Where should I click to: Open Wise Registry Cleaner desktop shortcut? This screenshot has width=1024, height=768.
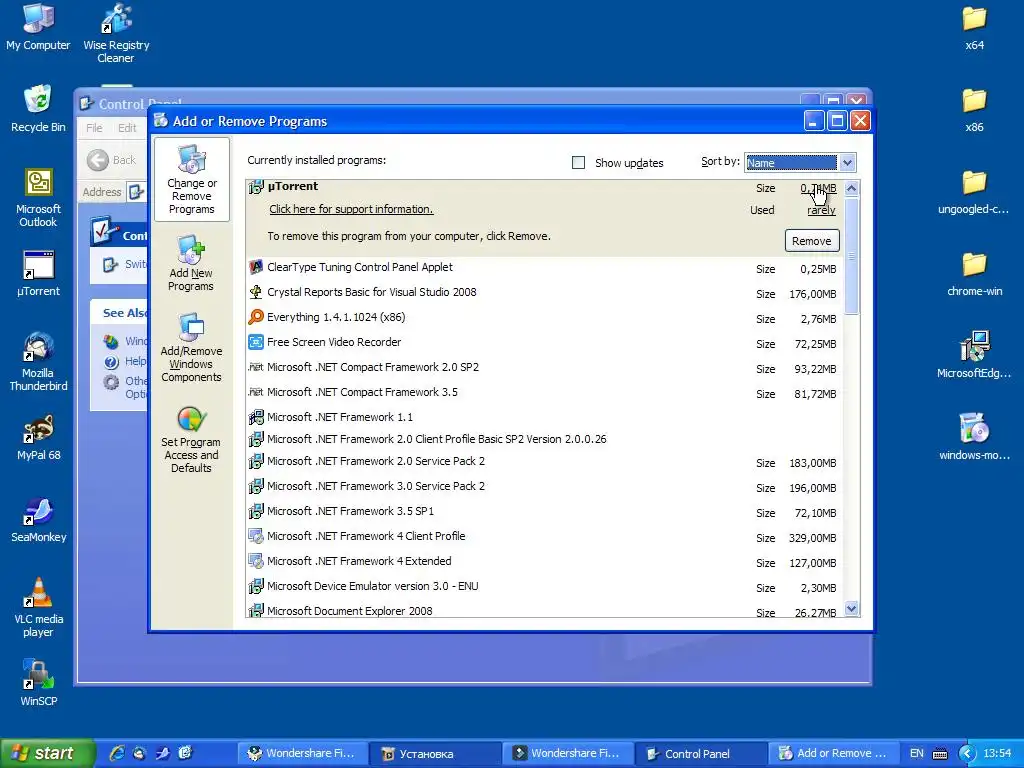click(116, 33)
